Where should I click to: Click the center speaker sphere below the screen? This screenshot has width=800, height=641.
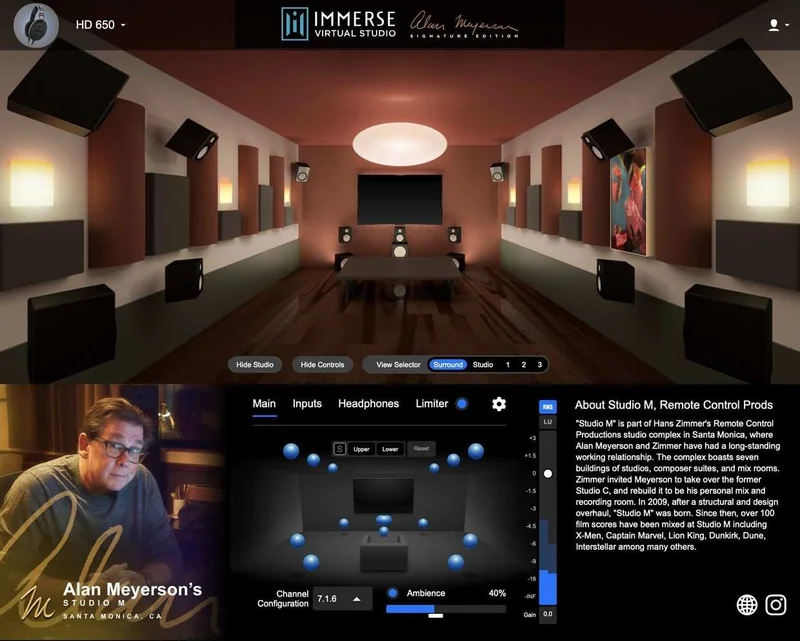pyautogui.click(x=384, y=521)
